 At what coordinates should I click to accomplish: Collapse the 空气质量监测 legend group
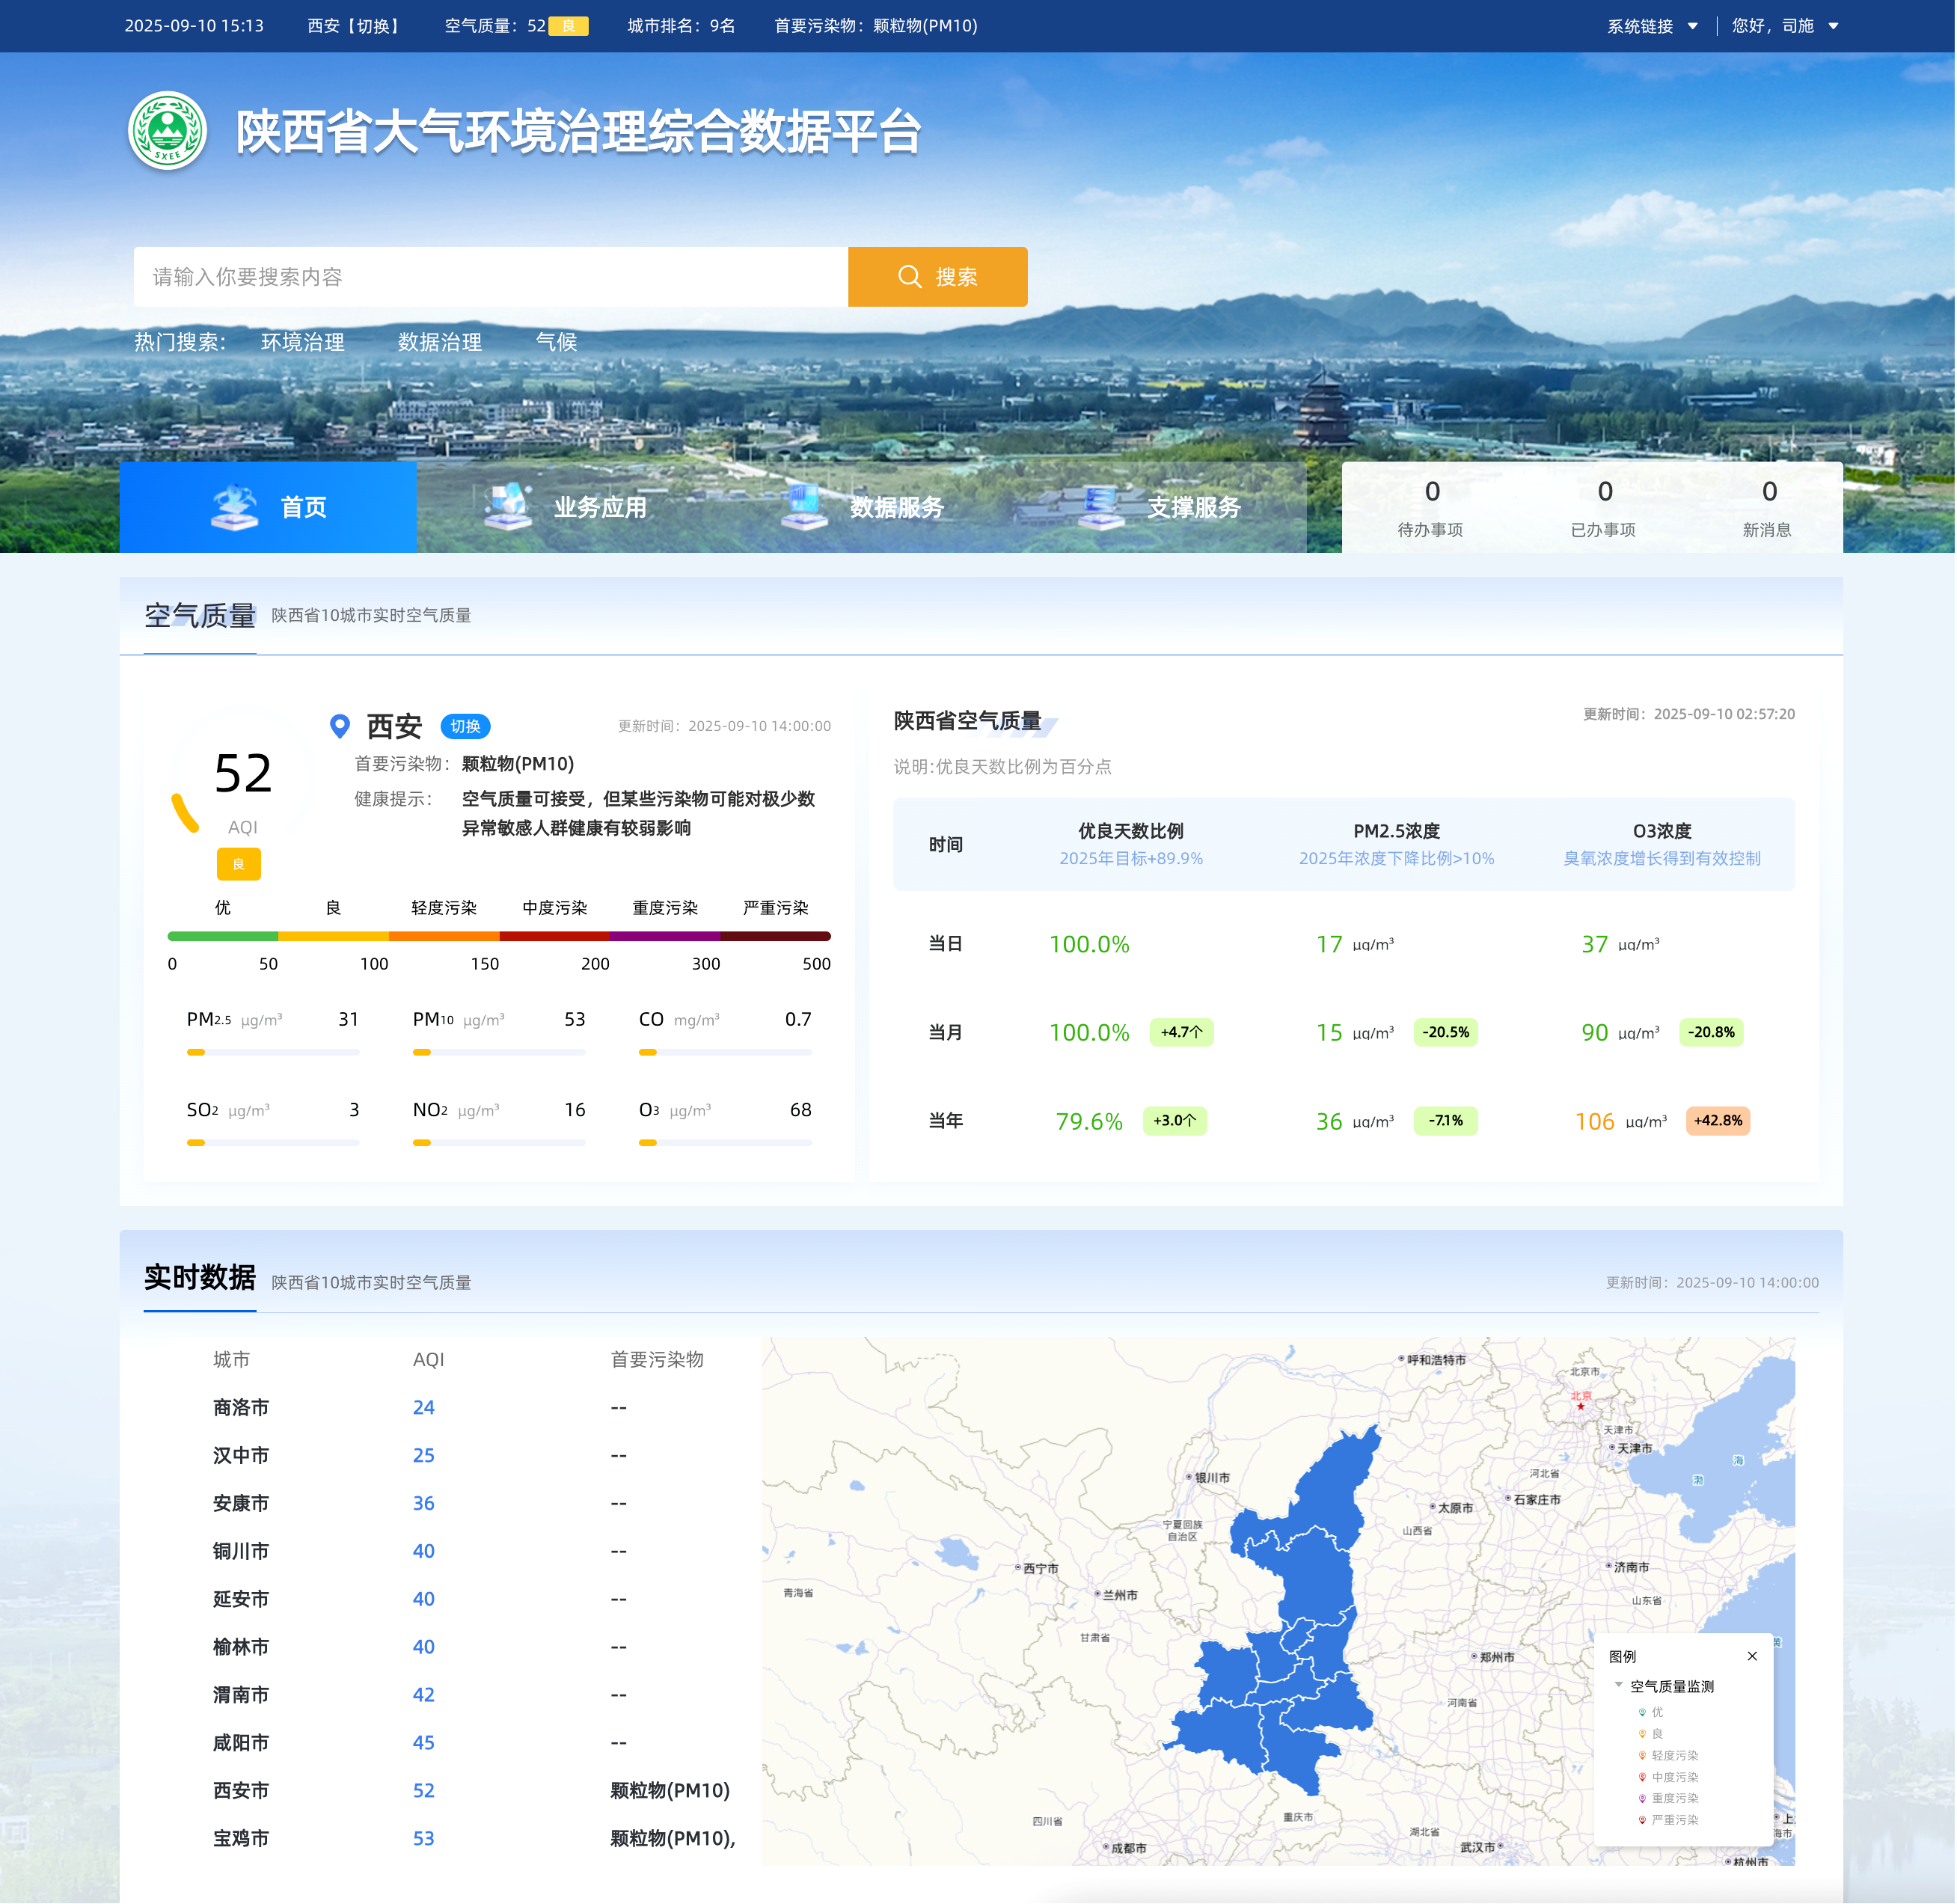(x=1619, y=1685)
